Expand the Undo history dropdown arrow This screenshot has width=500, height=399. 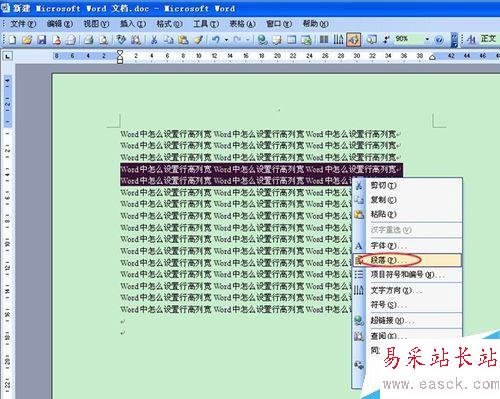(226, 40)
